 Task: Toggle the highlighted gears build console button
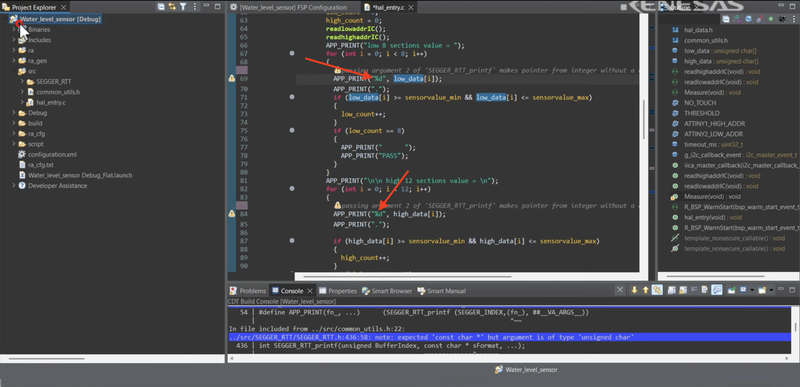coord(657,290)
